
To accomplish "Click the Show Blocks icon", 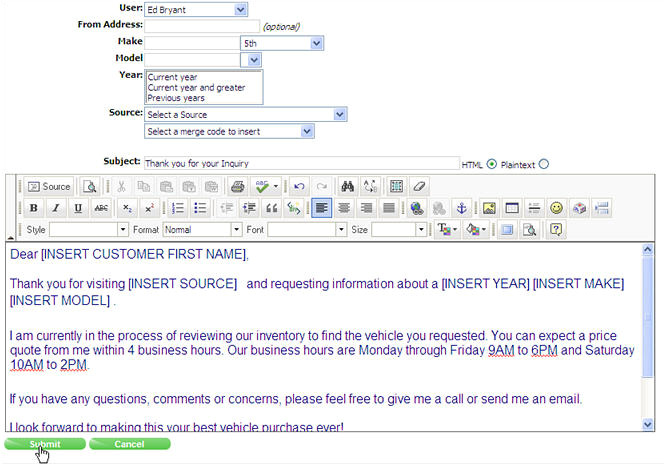I will [529, 230].
